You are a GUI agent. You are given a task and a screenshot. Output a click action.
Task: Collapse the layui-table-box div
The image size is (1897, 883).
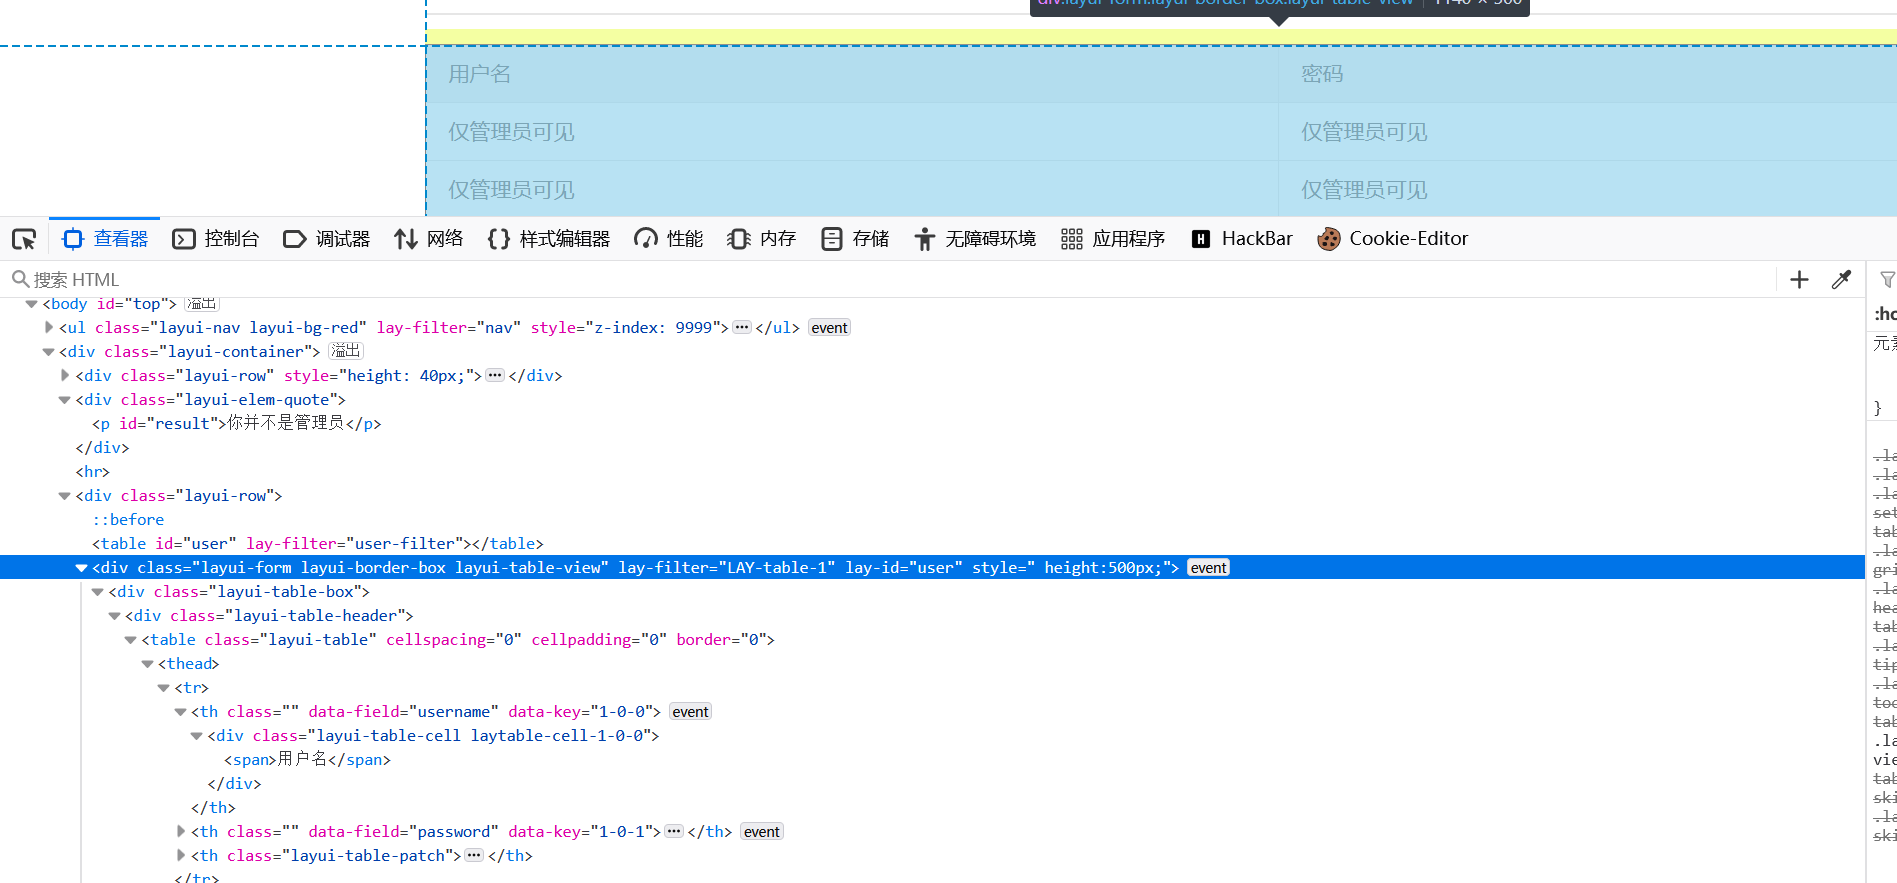pos(98,592)
